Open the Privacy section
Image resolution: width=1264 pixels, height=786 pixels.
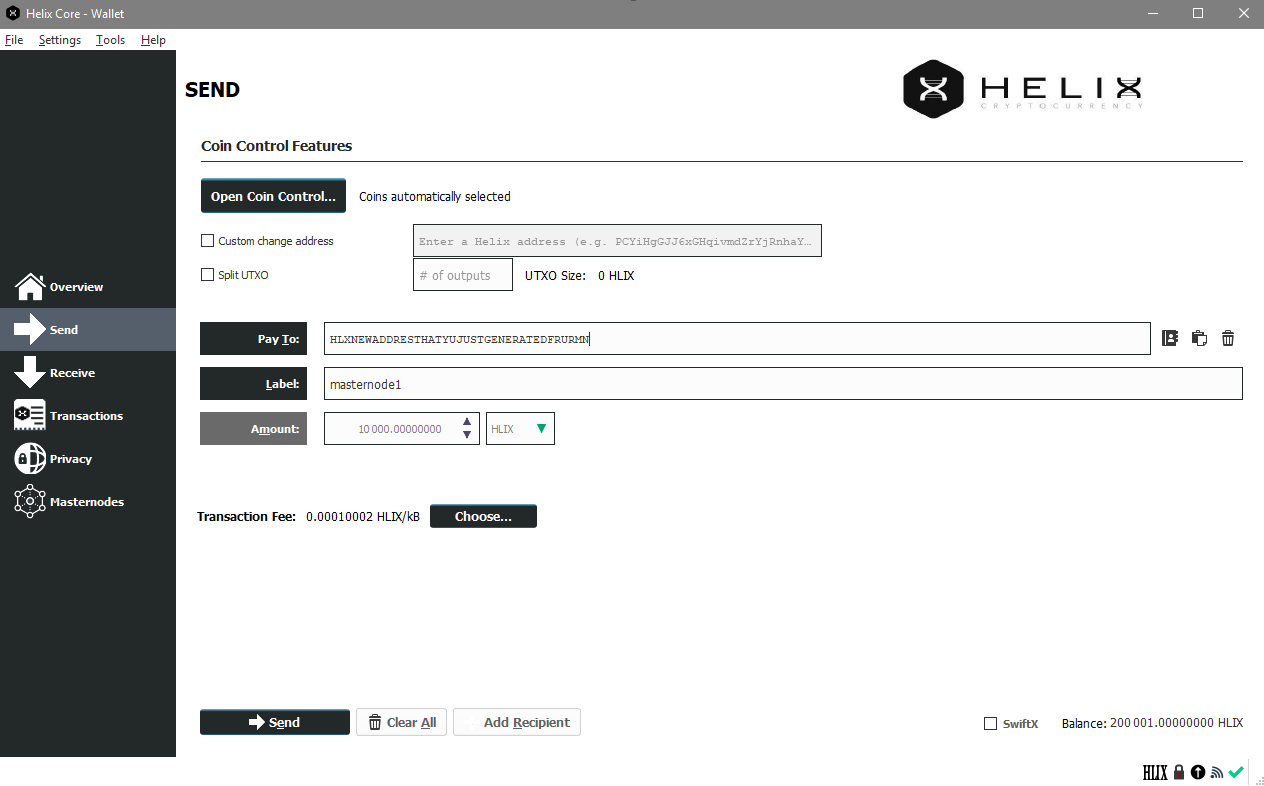(x=88, y=458)
